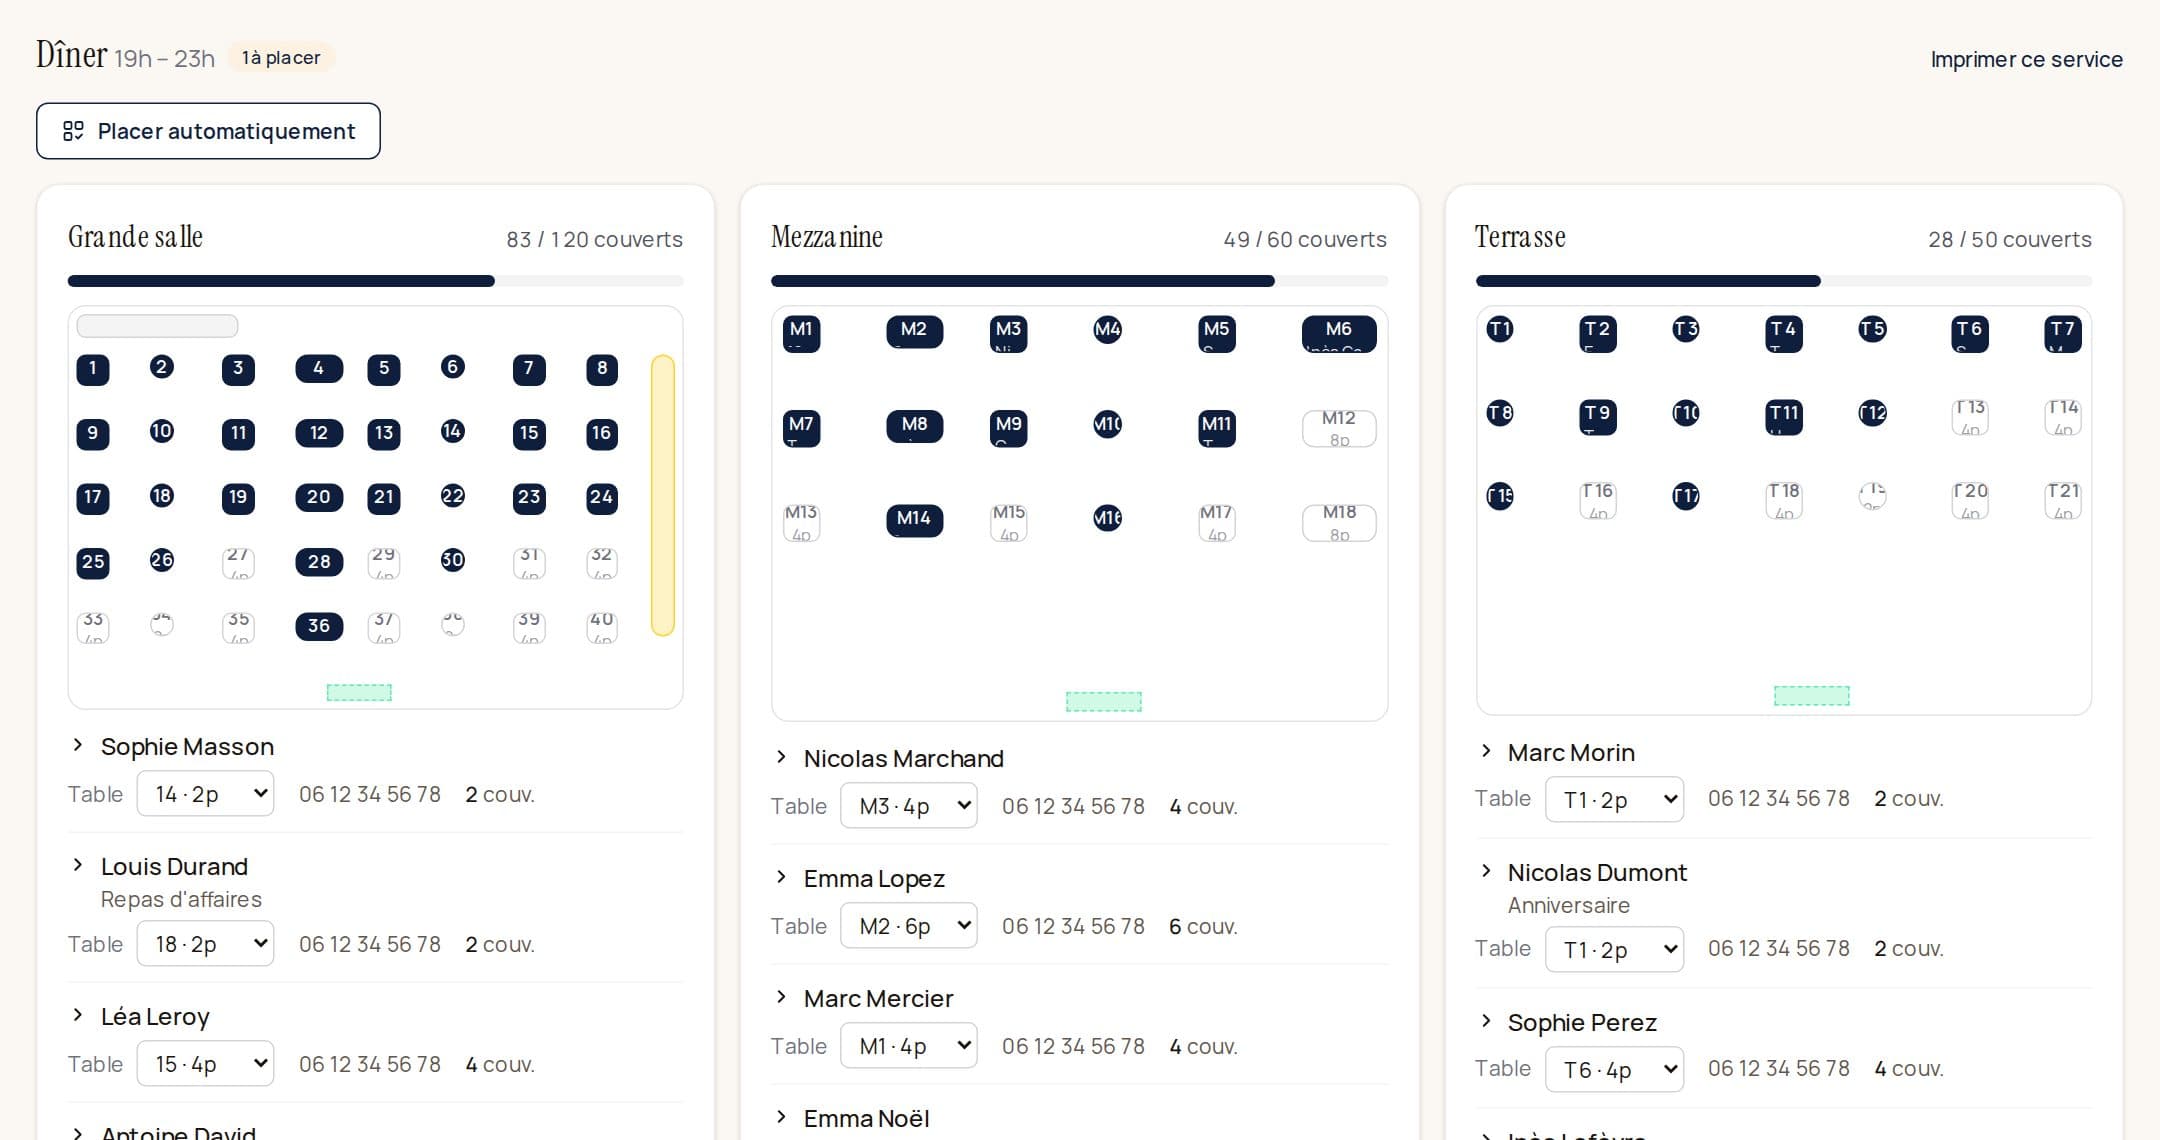The height and width of the screenshot is (1140, 2160).
Task: Click the Grande salle occupancy progress bar
Action: pos(375,281)
